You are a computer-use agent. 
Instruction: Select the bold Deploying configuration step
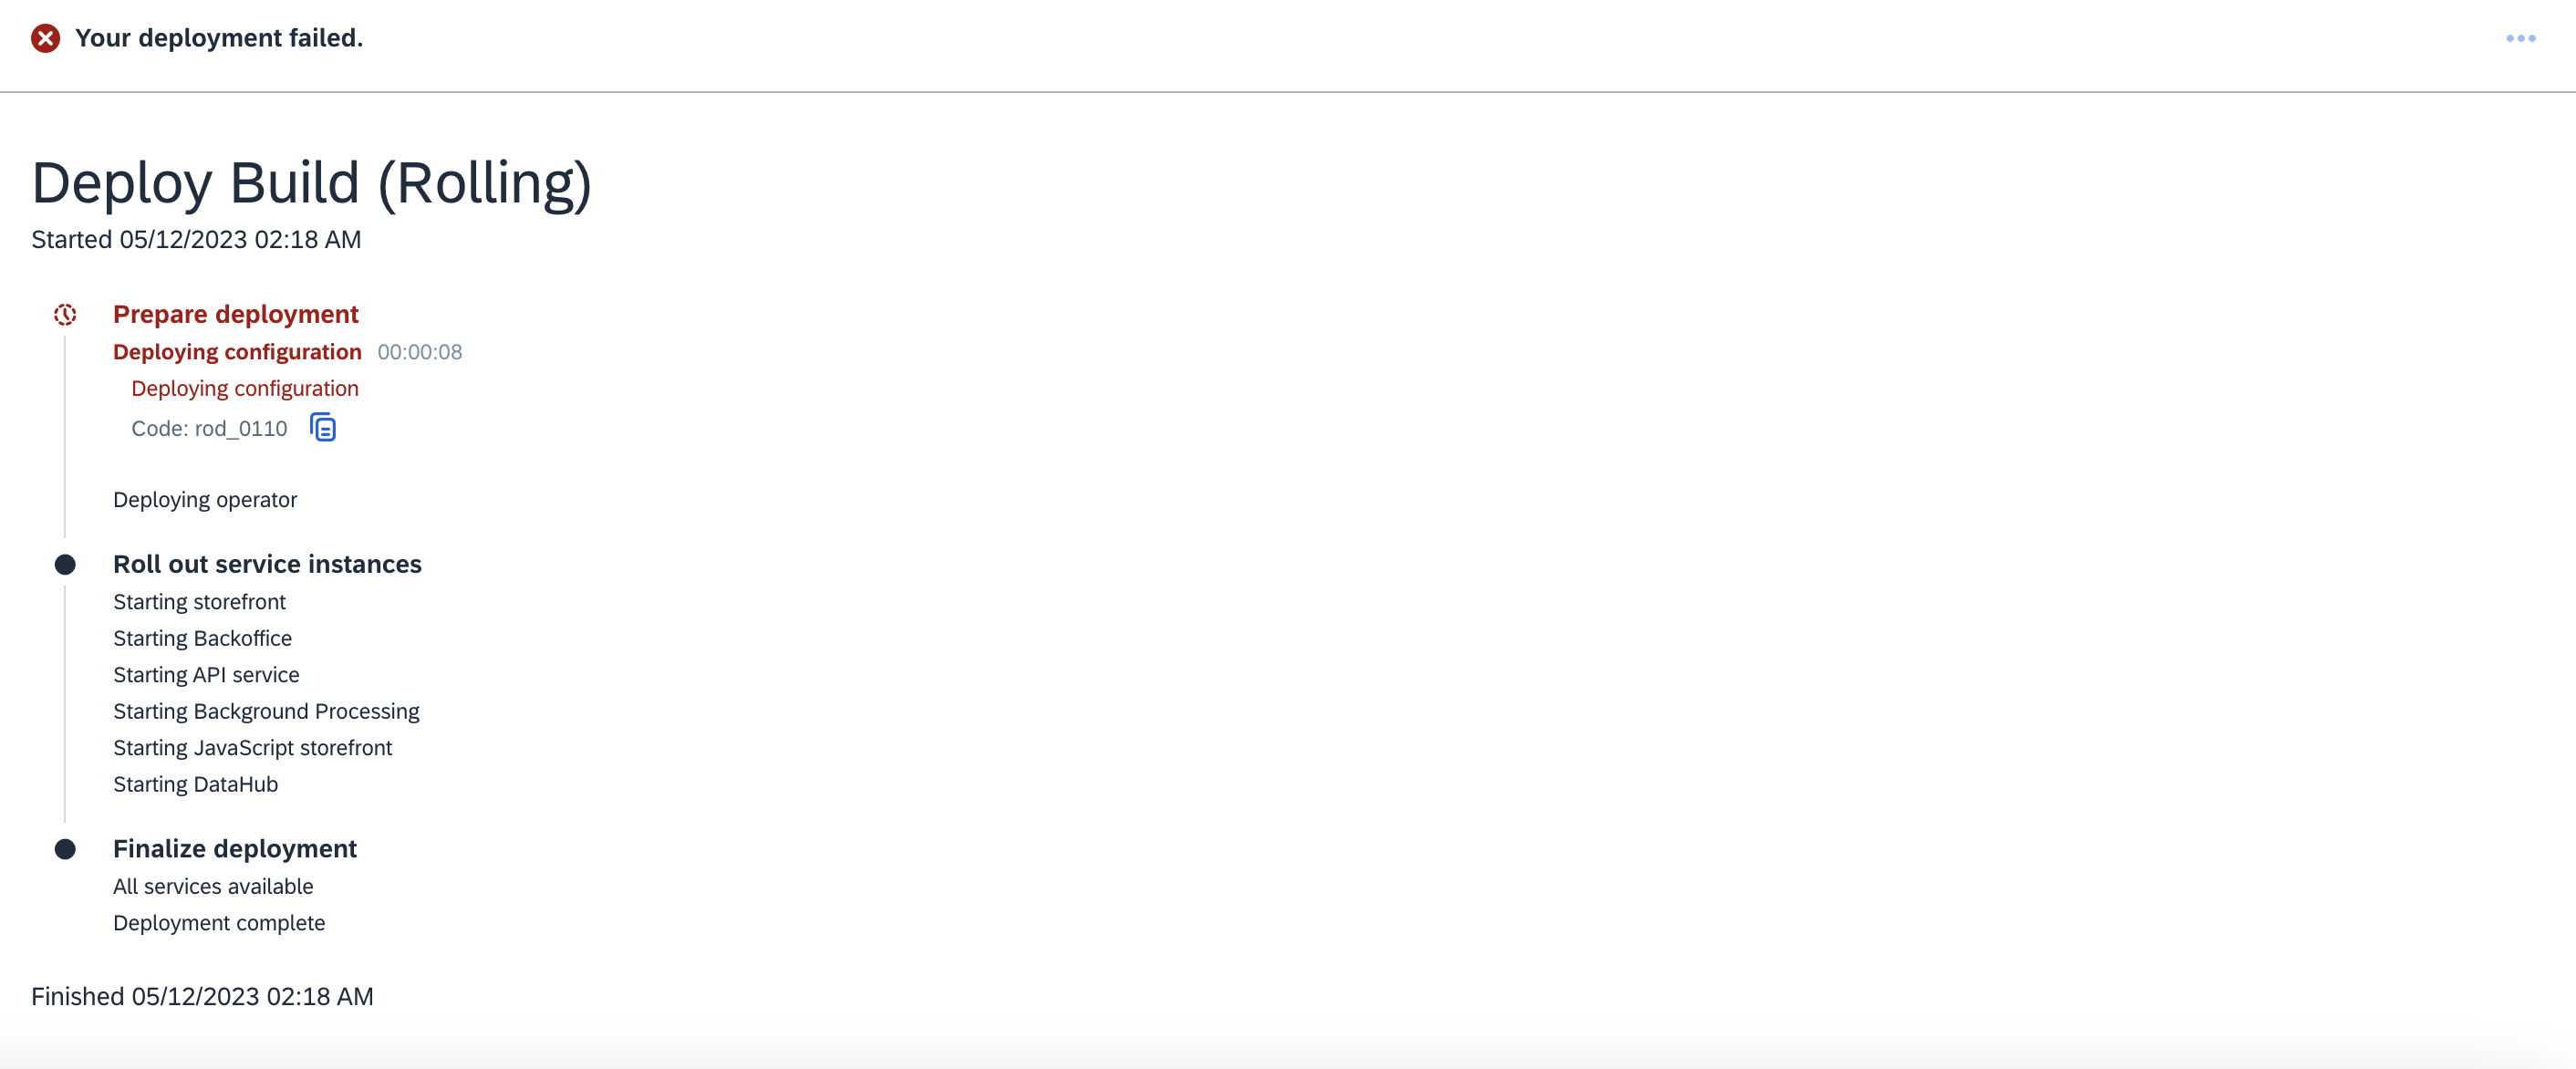[237, 352]
